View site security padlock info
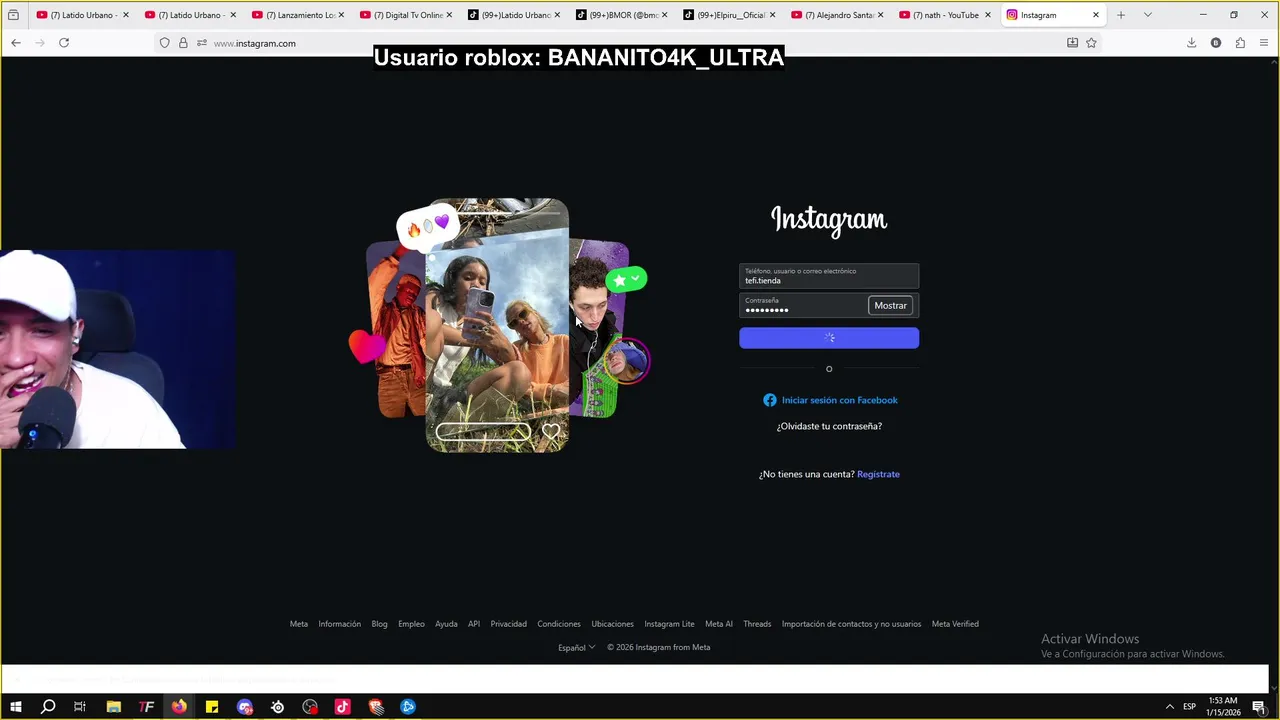The width and height of the screenshot is (1280, 720). point(183,43)
